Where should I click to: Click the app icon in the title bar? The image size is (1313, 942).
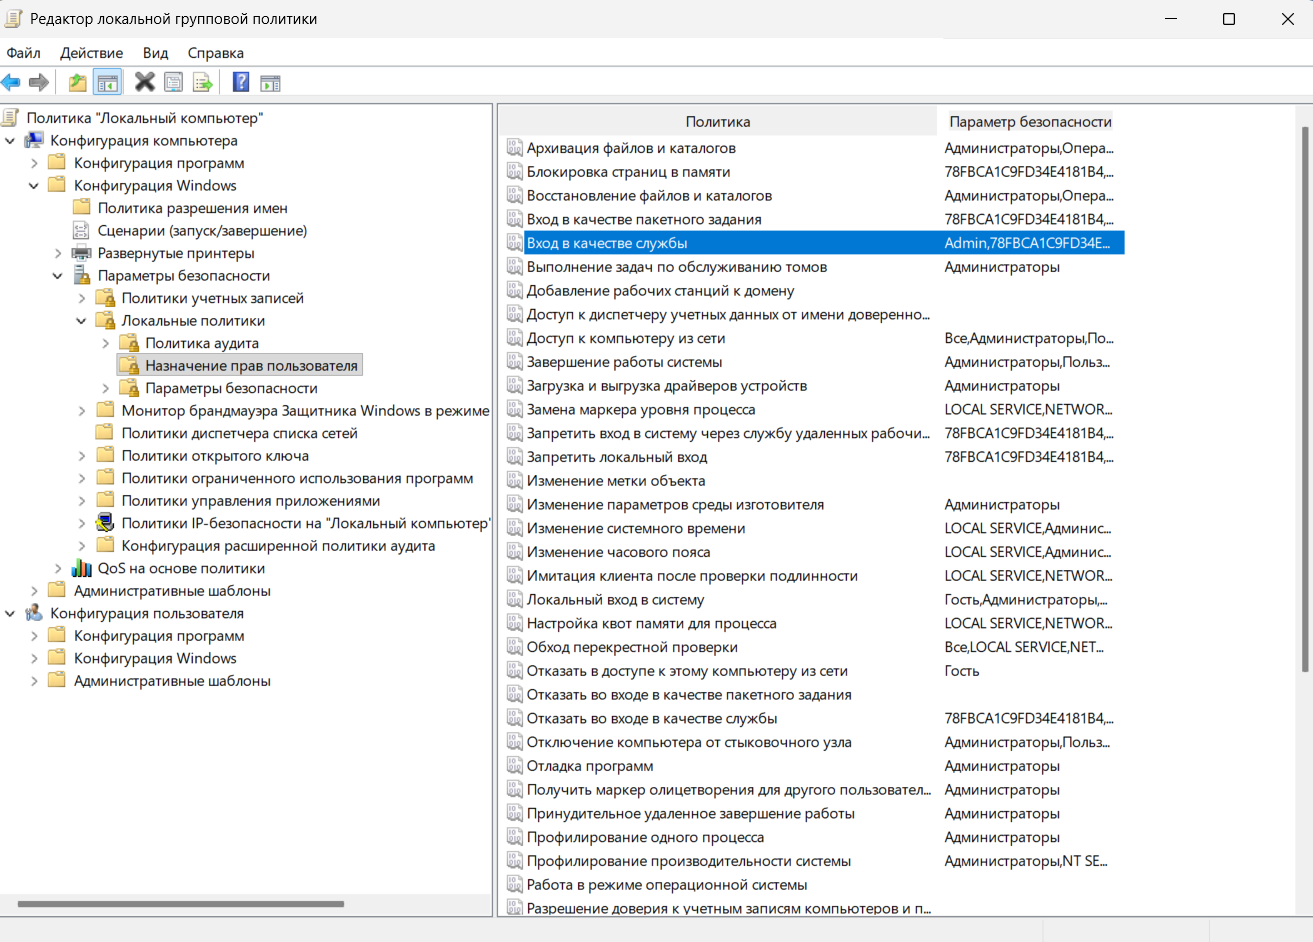pyautogui.click(x=13, y=18)
